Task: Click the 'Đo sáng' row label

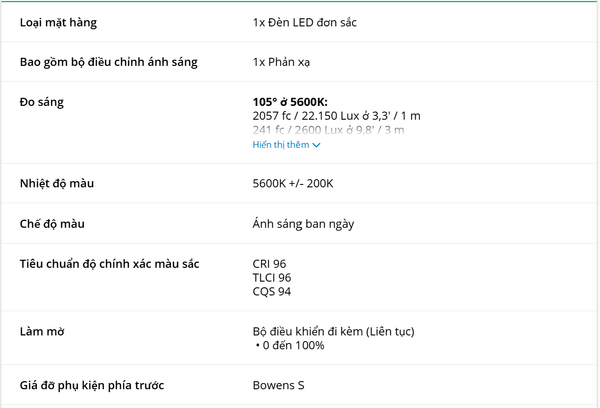Action: pos(42,102)
